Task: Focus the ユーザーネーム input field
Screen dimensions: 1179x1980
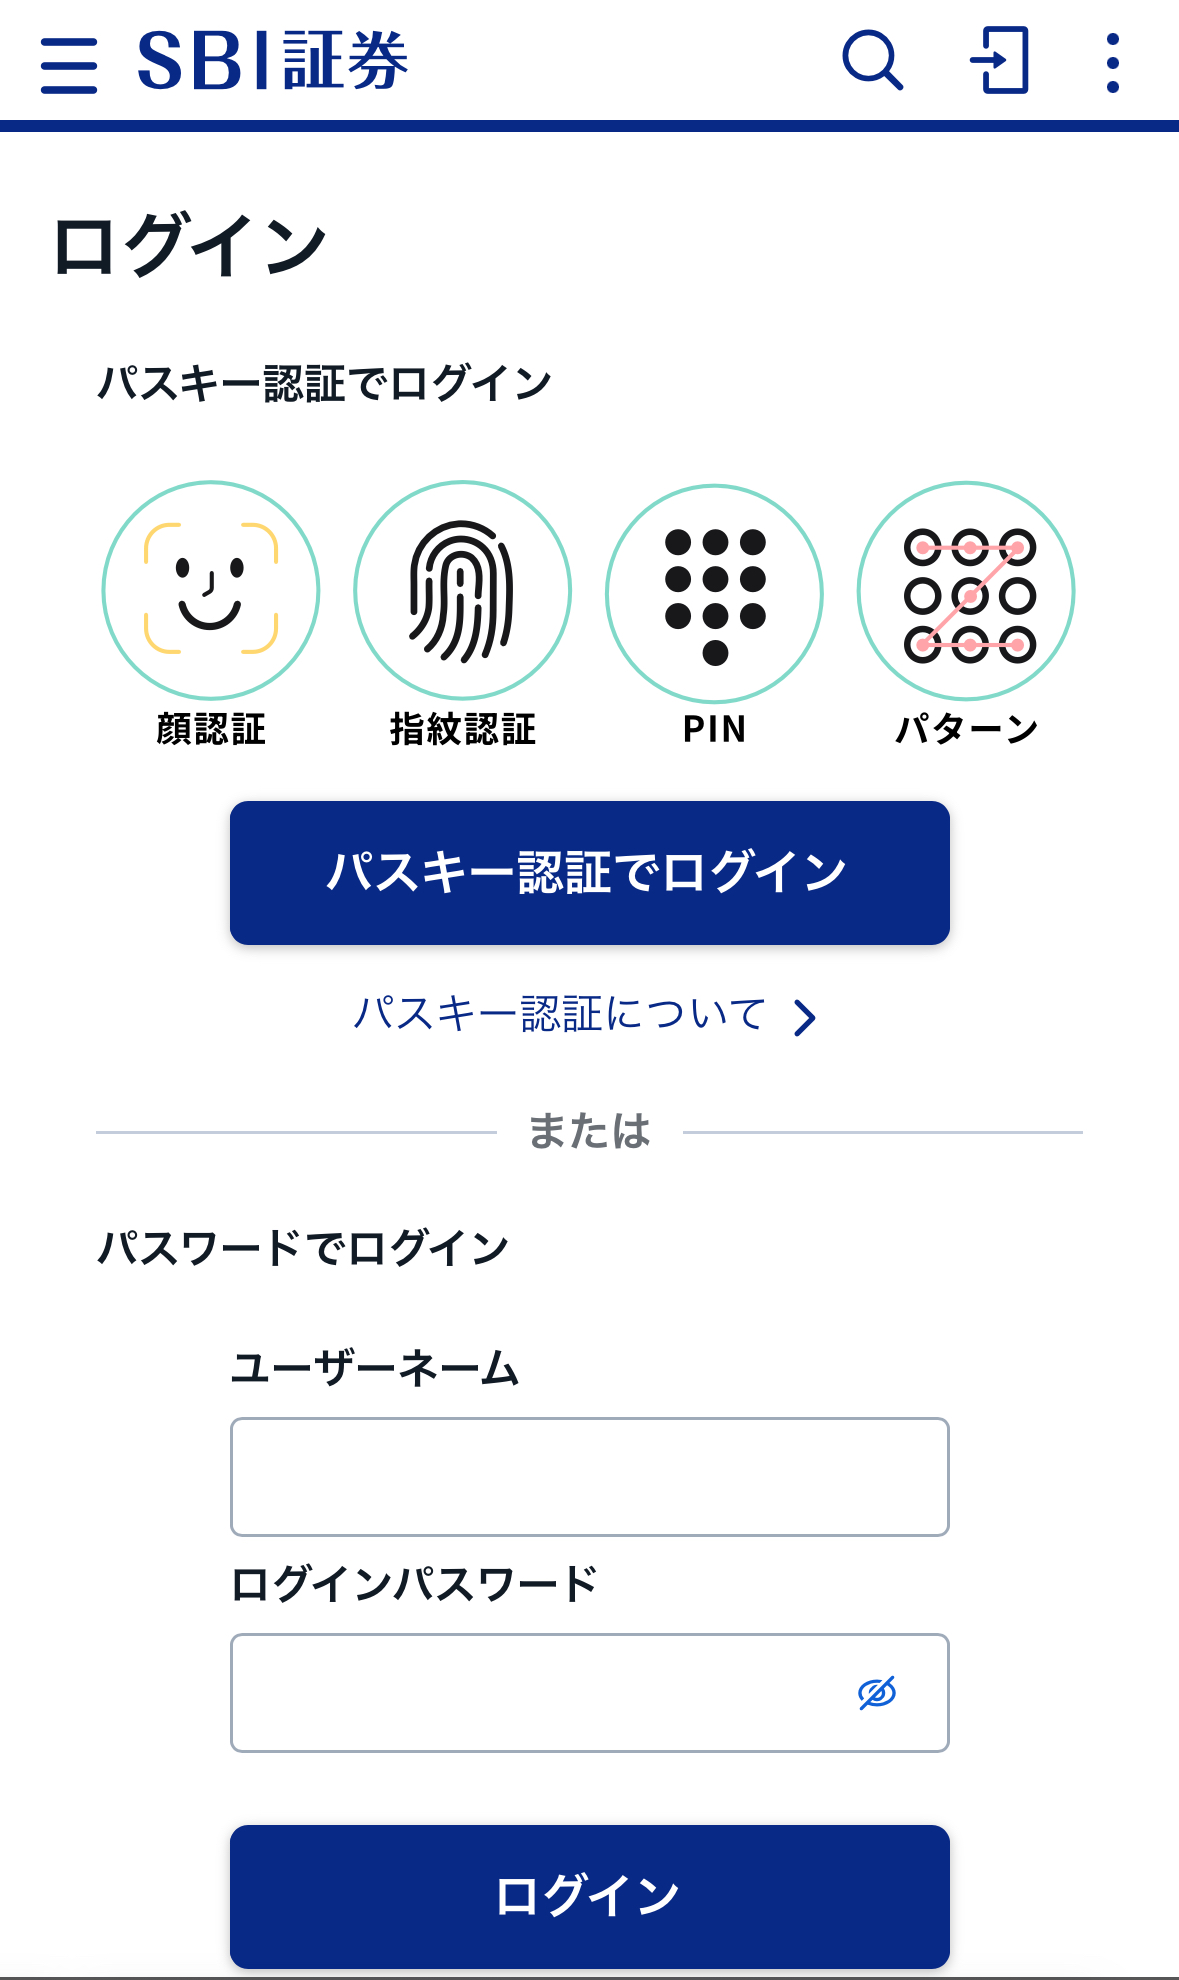Action: click(x=589, y=1476)
